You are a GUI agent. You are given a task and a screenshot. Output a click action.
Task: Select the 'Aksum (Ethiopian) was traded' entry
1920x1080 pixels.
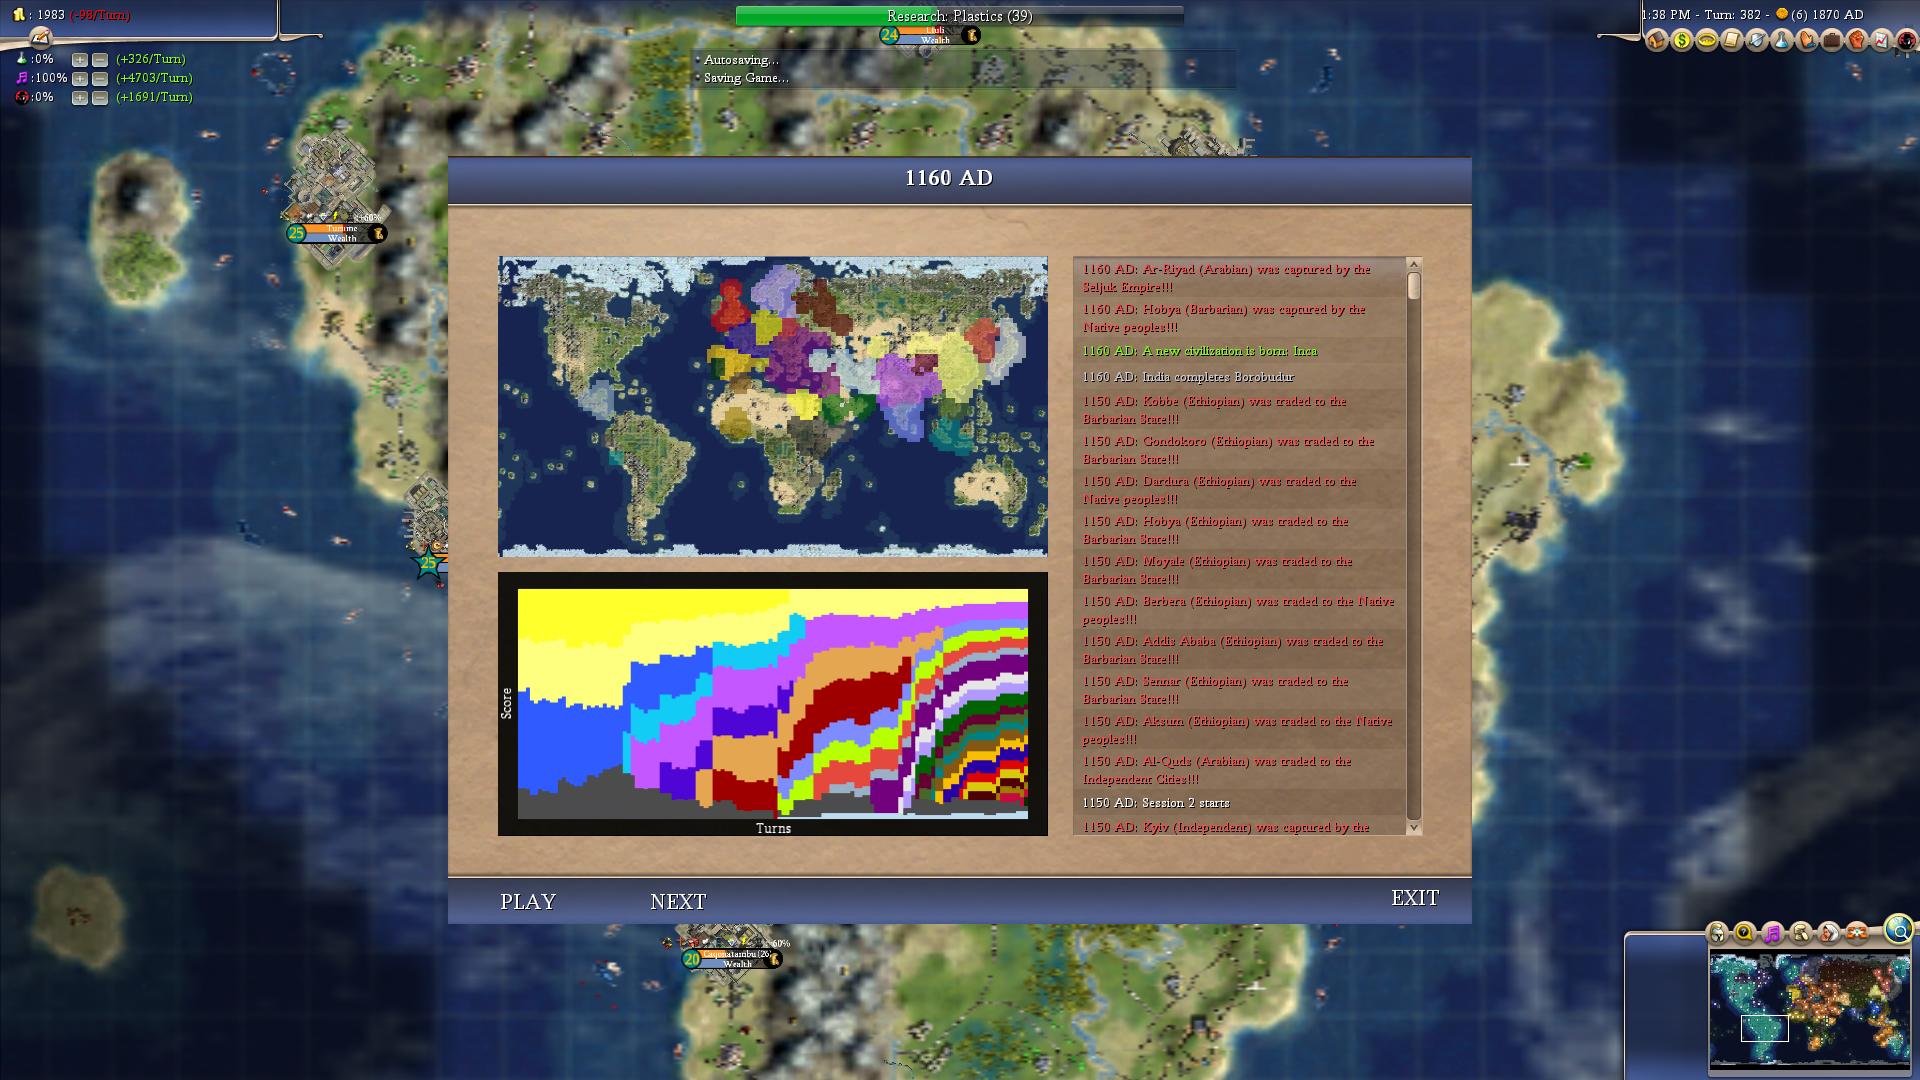coord(1238,730)
